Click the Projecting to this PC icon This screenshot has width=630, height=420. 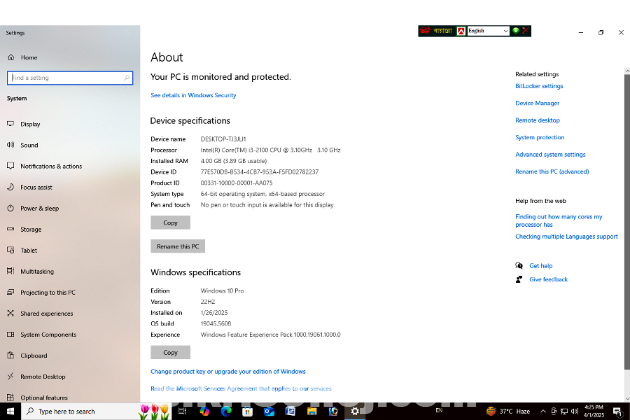(10, 292)
